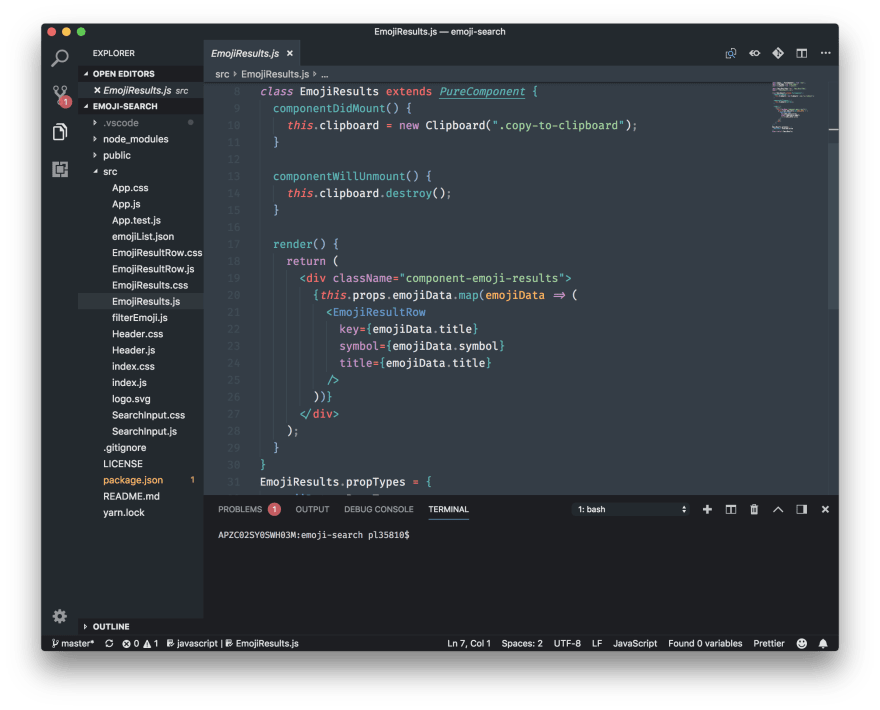Viewport: 880px width, 710px height.
Task: Switch to the DEBUG CONSOLE tab
Action: point(378,509)
